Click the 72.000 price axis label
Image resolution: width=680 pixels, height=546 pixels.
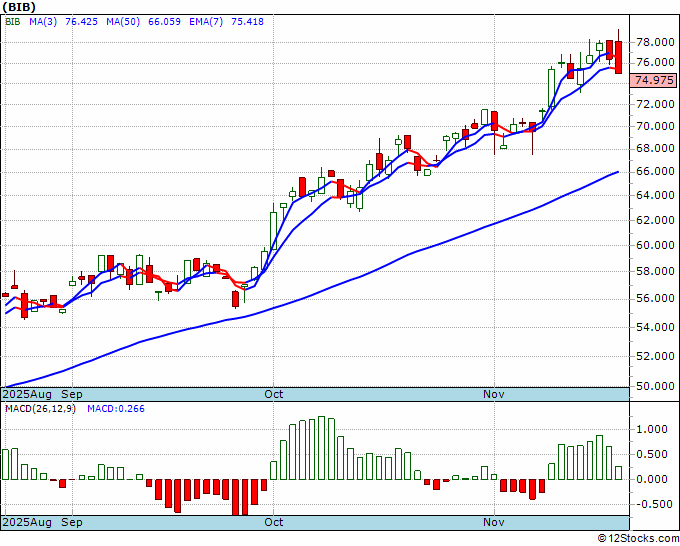(x=655, y=104)
